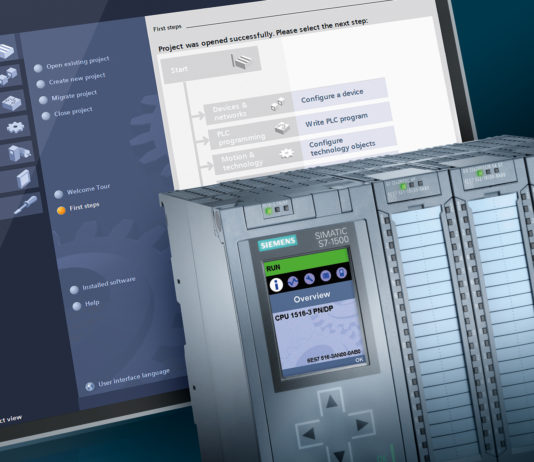Open the Help entry
The width and height of the screenshot is (534, 462).
pos(86,304)
